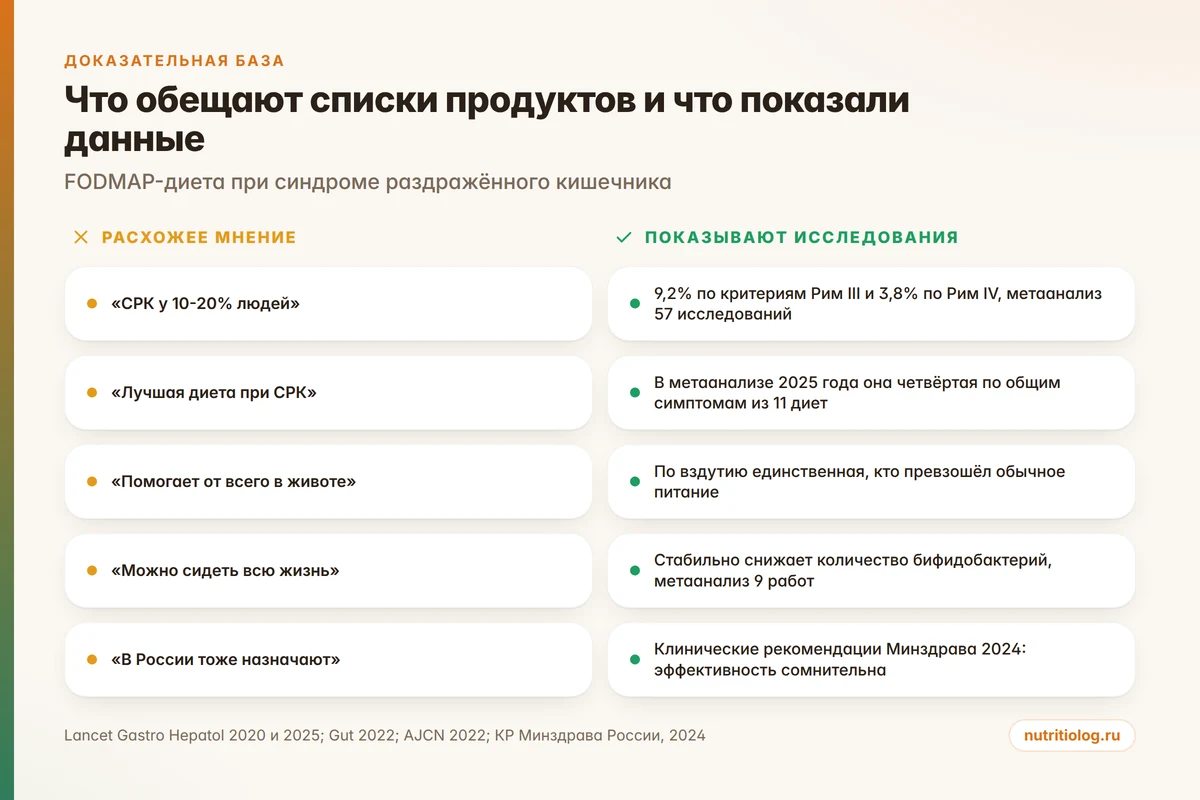Screen dimensions: 1200x800
Task: Click the card about бифидобактерий reduction
Action: pos(871,571)
